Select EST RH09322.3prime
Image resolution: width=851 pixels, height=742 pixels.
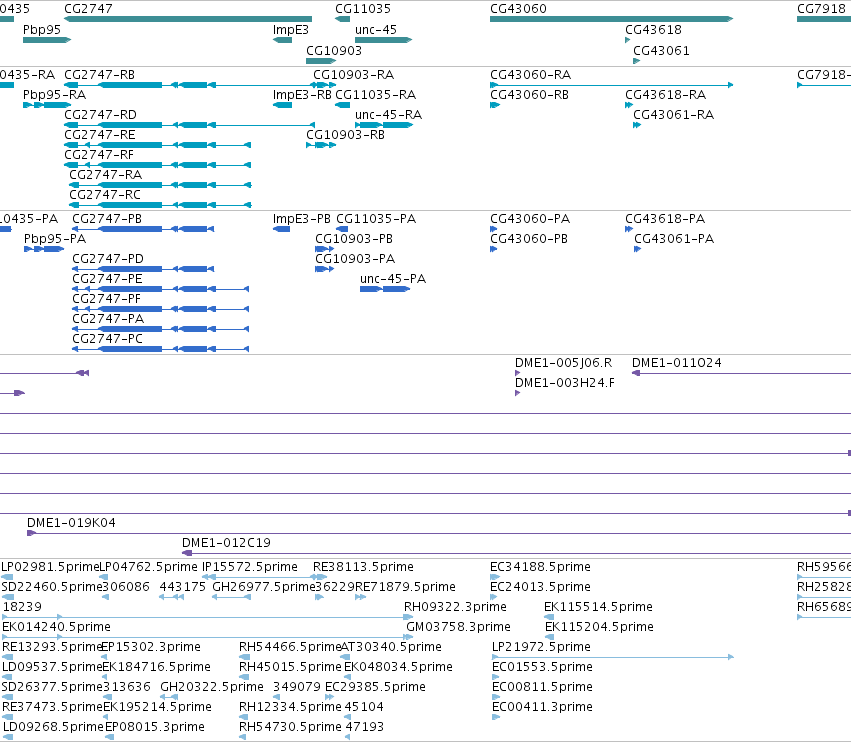click(x=409, y=617)
